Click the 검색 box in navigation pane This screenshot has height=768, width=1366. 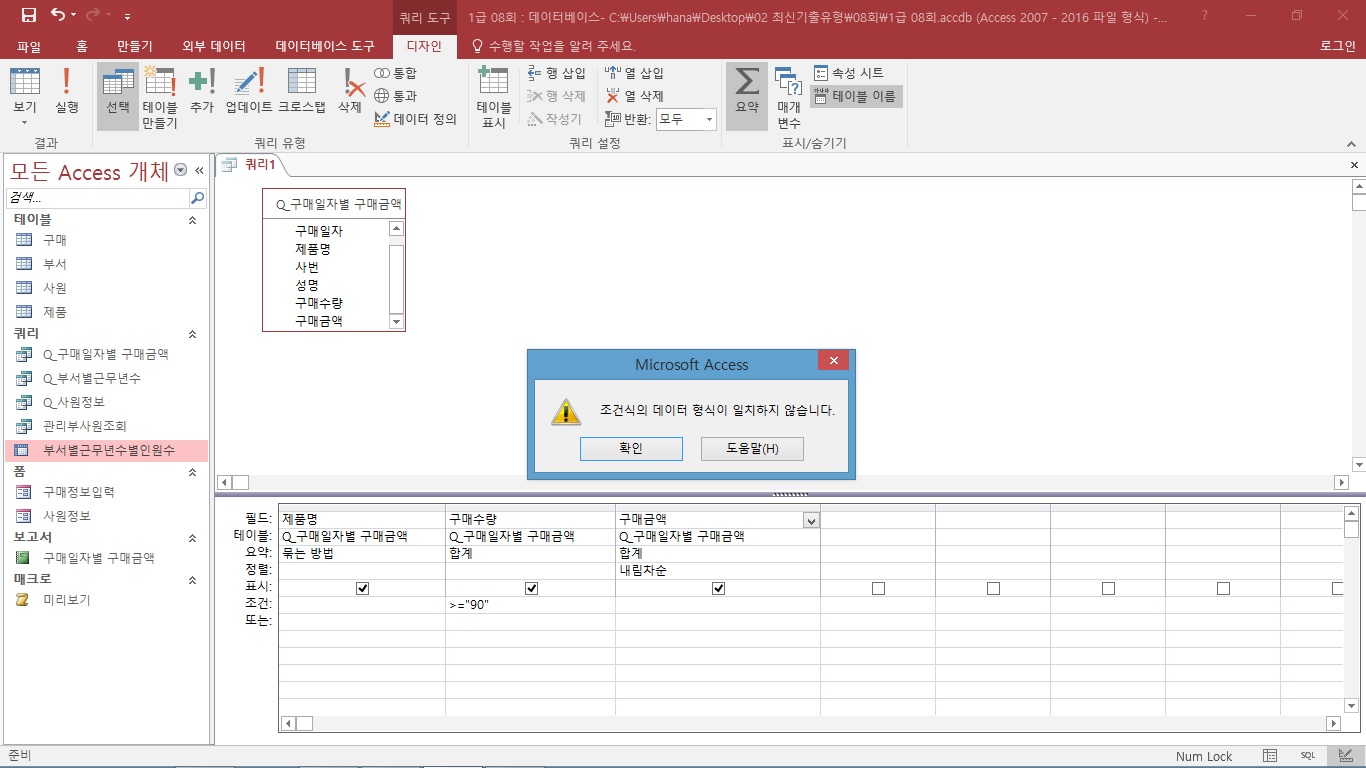point(98,198)
